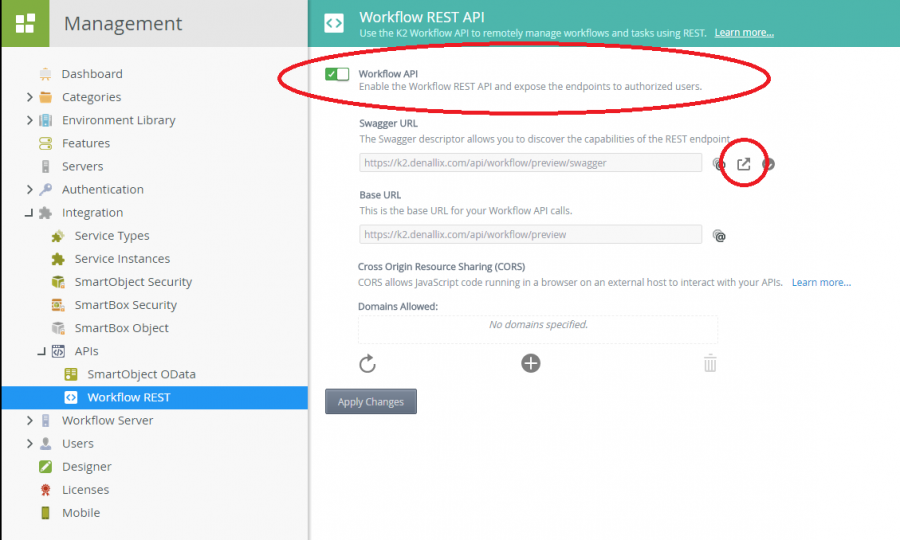The height and width of the screenshot is (540, 900).
Task: Click the Management heading text
Action: click(x=123, y=24)
